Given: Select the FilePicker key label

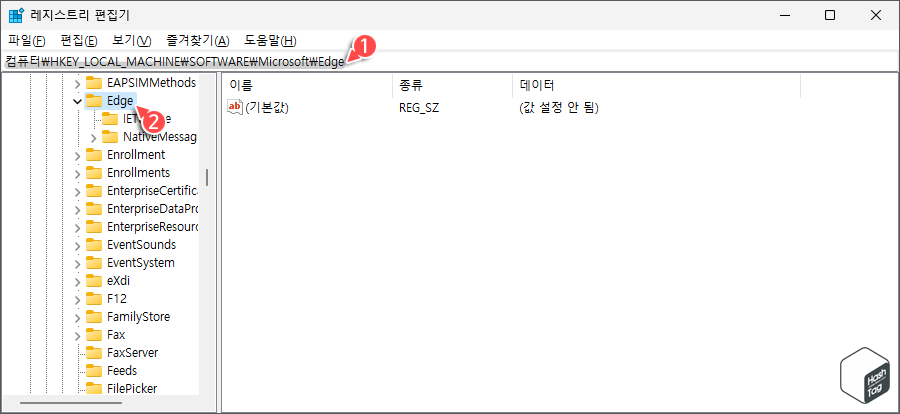Looking at the screenshot, I should 132,389.
